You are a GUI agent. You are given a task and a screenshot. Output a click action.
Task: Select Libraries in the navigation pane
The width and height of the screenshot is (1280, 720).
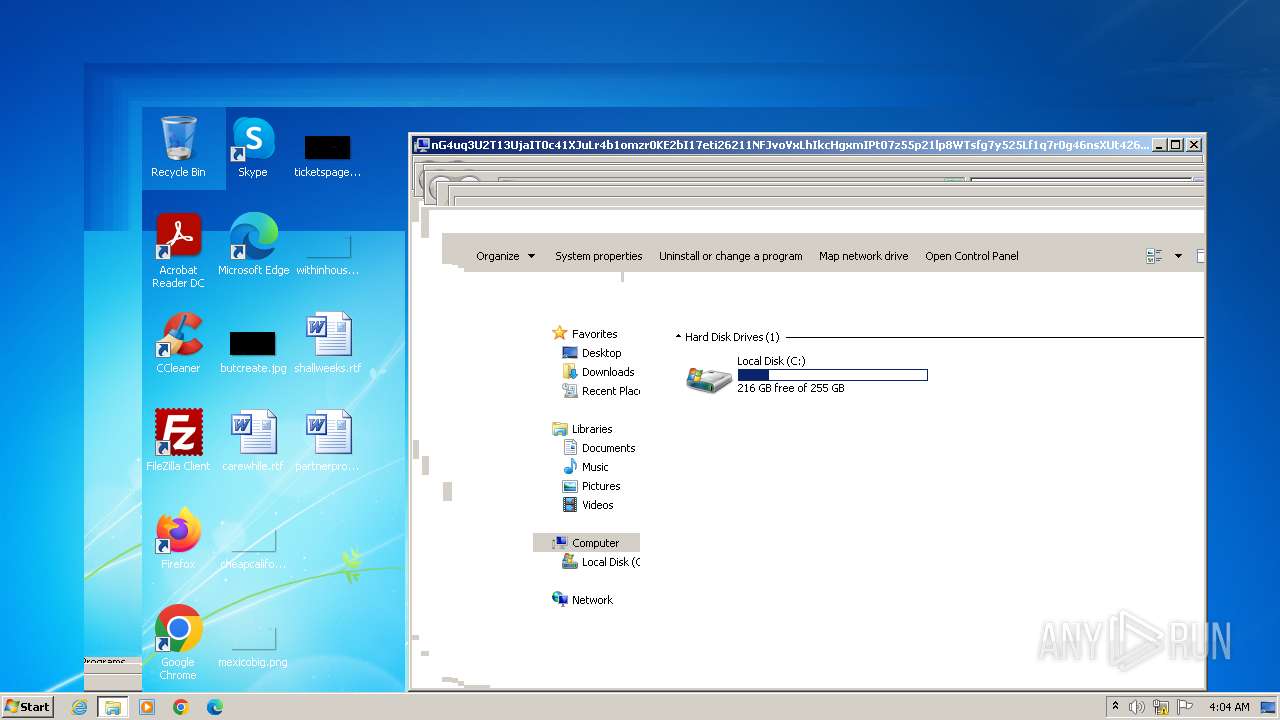[592, 429]
